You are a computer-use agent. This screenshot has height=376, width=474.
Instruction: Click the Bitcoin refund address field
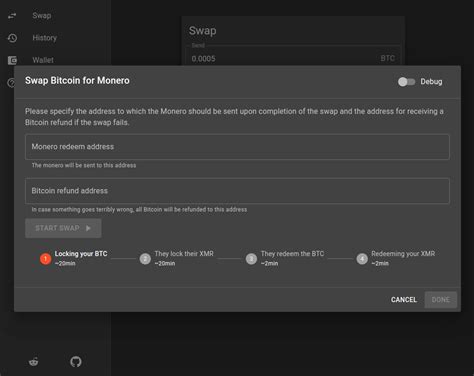[237, 191]
